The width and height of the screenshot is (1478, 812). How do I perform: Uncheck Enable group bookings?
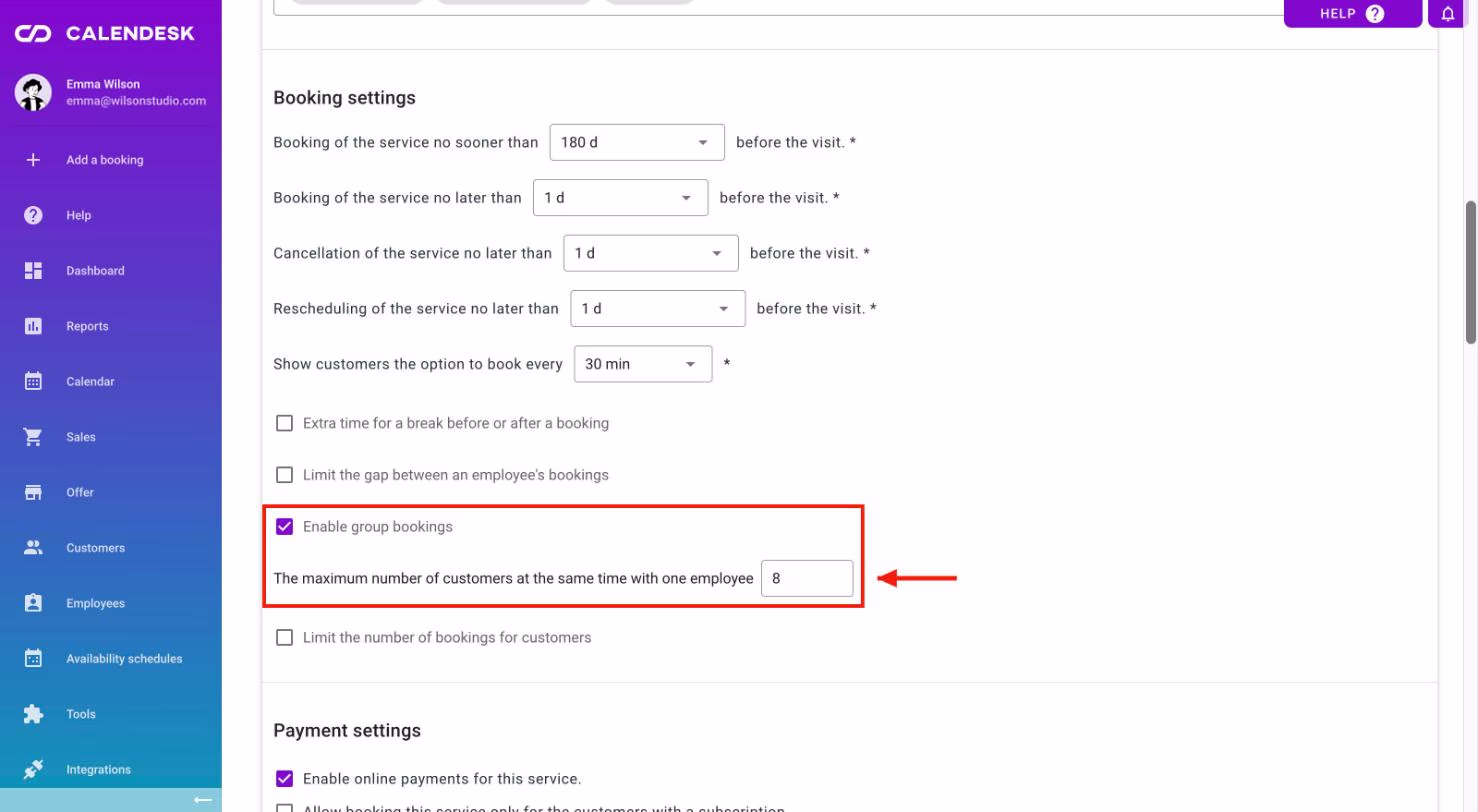point(284,527)
